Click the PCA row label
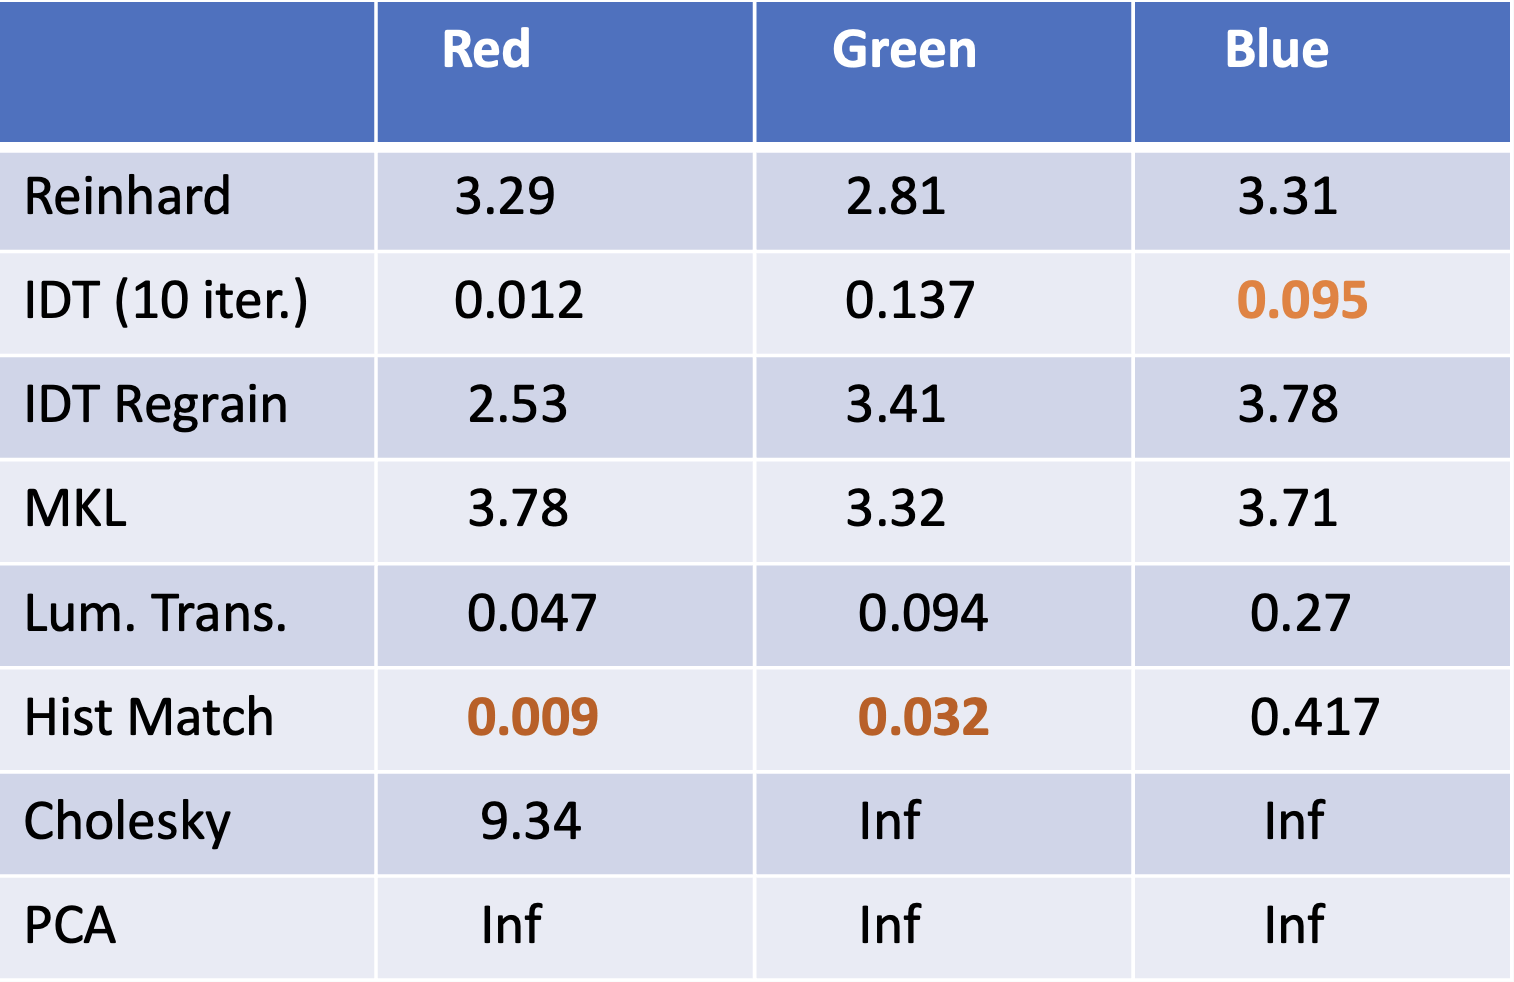 pyautogui.click(x=70, y=926)
